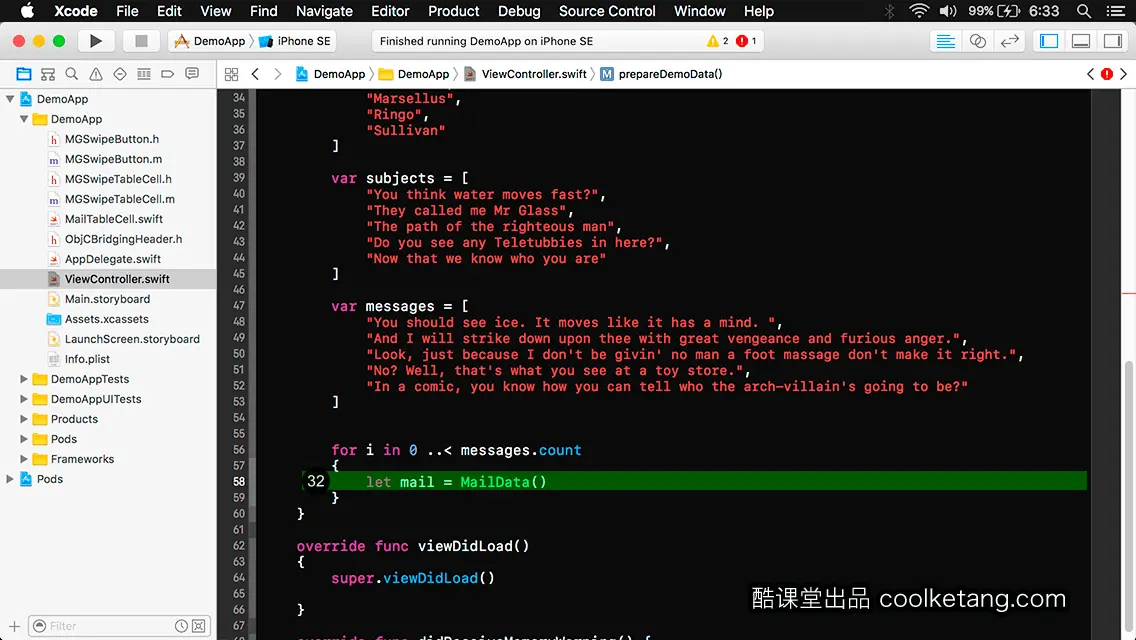Screen dimensions: 1136x640
Task: Toggle the Debug area pane
Action: [x=1081, y=41]
